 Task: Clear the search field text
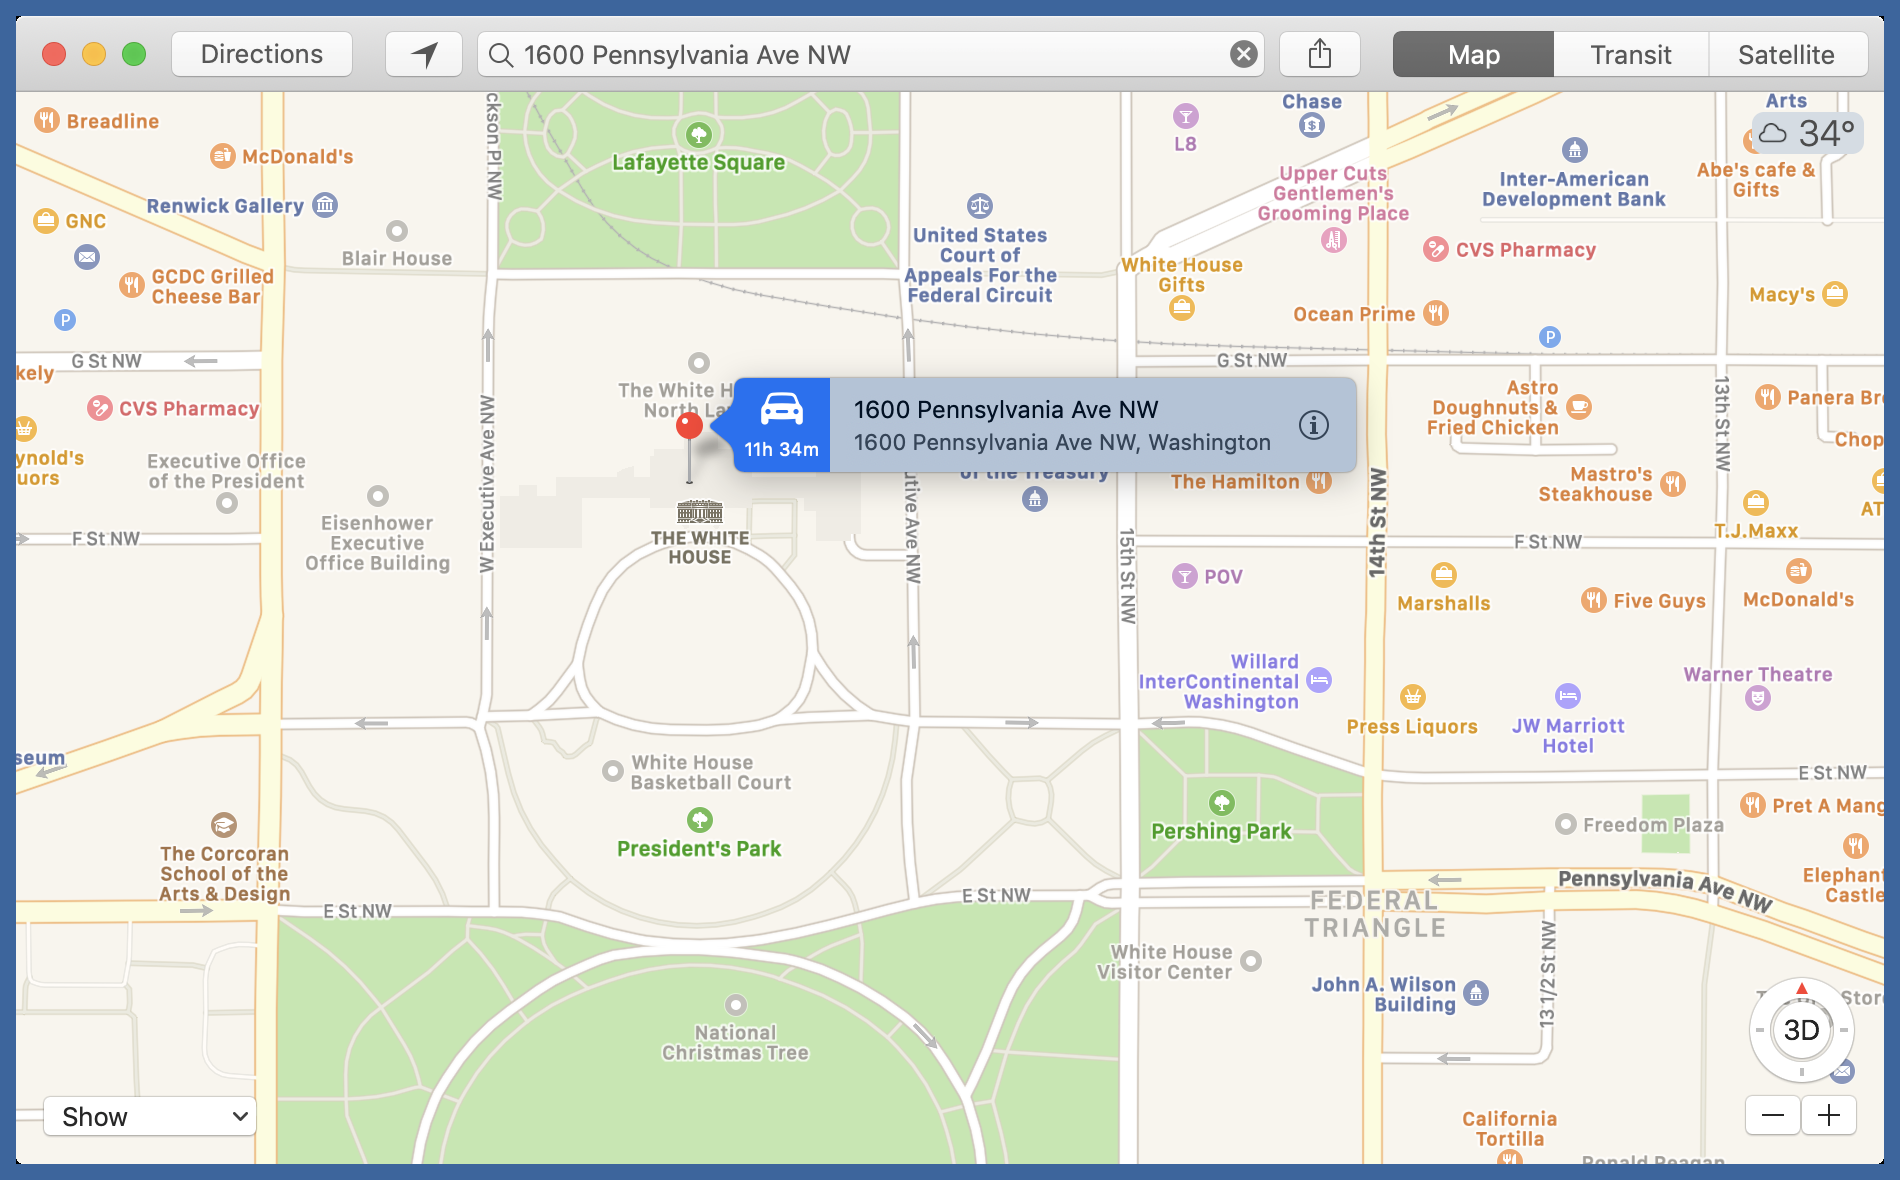[x=1243, y=54]
